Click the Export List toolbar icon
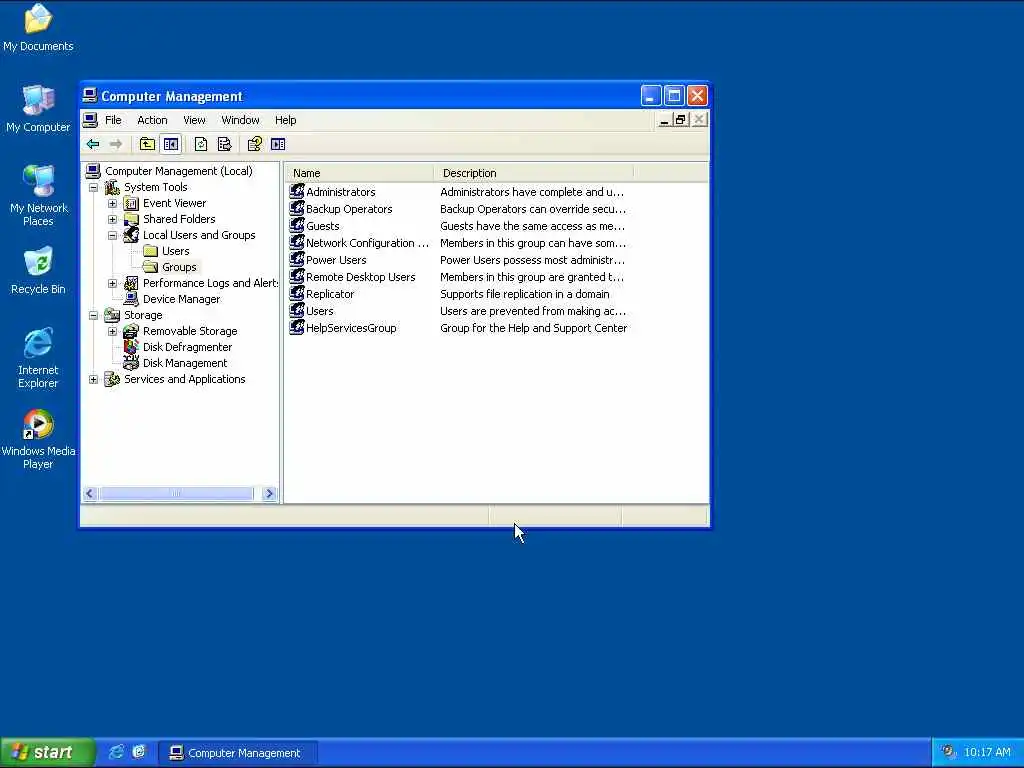The height and width of the screenshot is (768, 1024). point(224,144)
